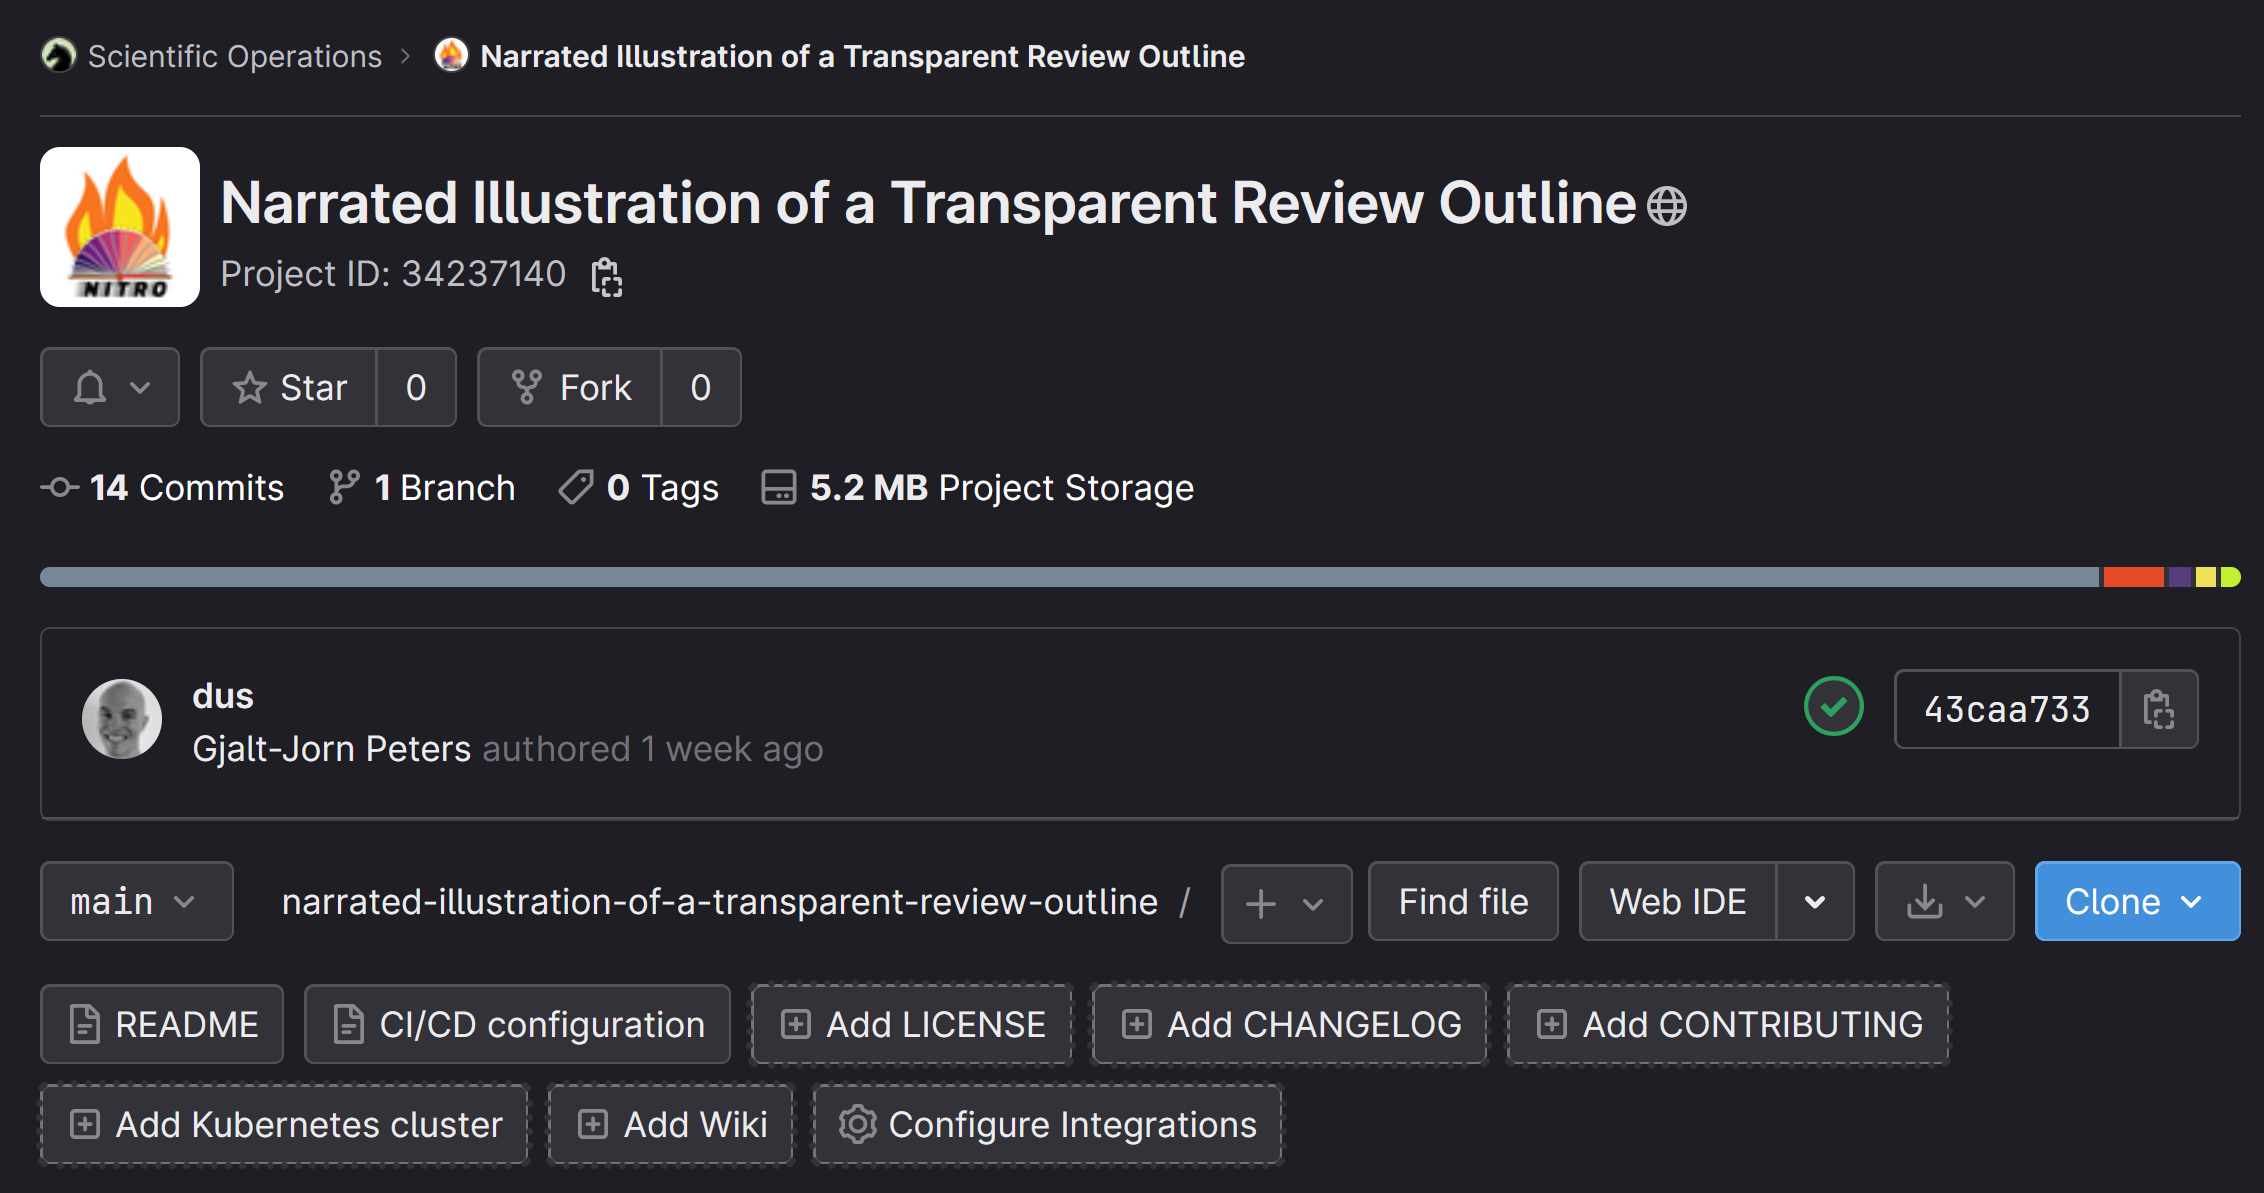Open 5.2 MB Project Storage details
Viewport: 2264px width, 1193px height.
pyautogui.click(x=978, y=488)
